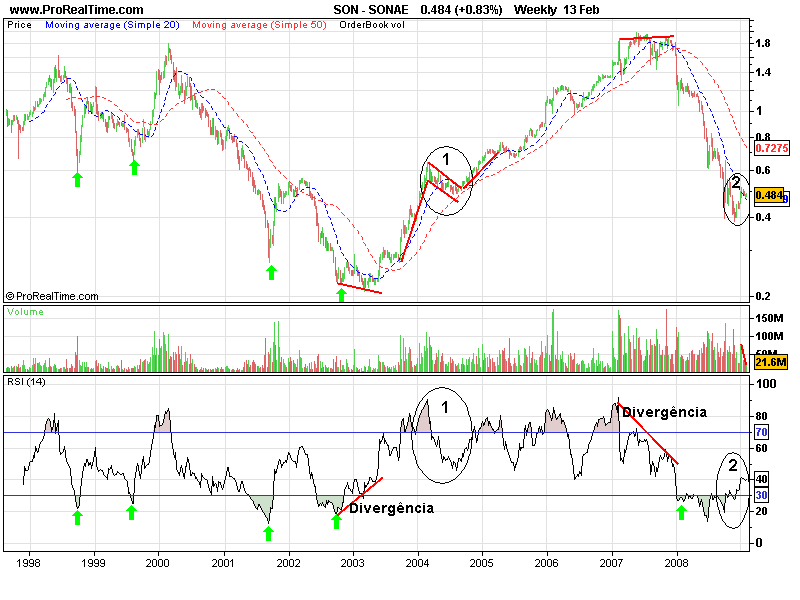
Task: Click 'Moving average (Simple 20)' legend
Action: click(x=112, y=24)
